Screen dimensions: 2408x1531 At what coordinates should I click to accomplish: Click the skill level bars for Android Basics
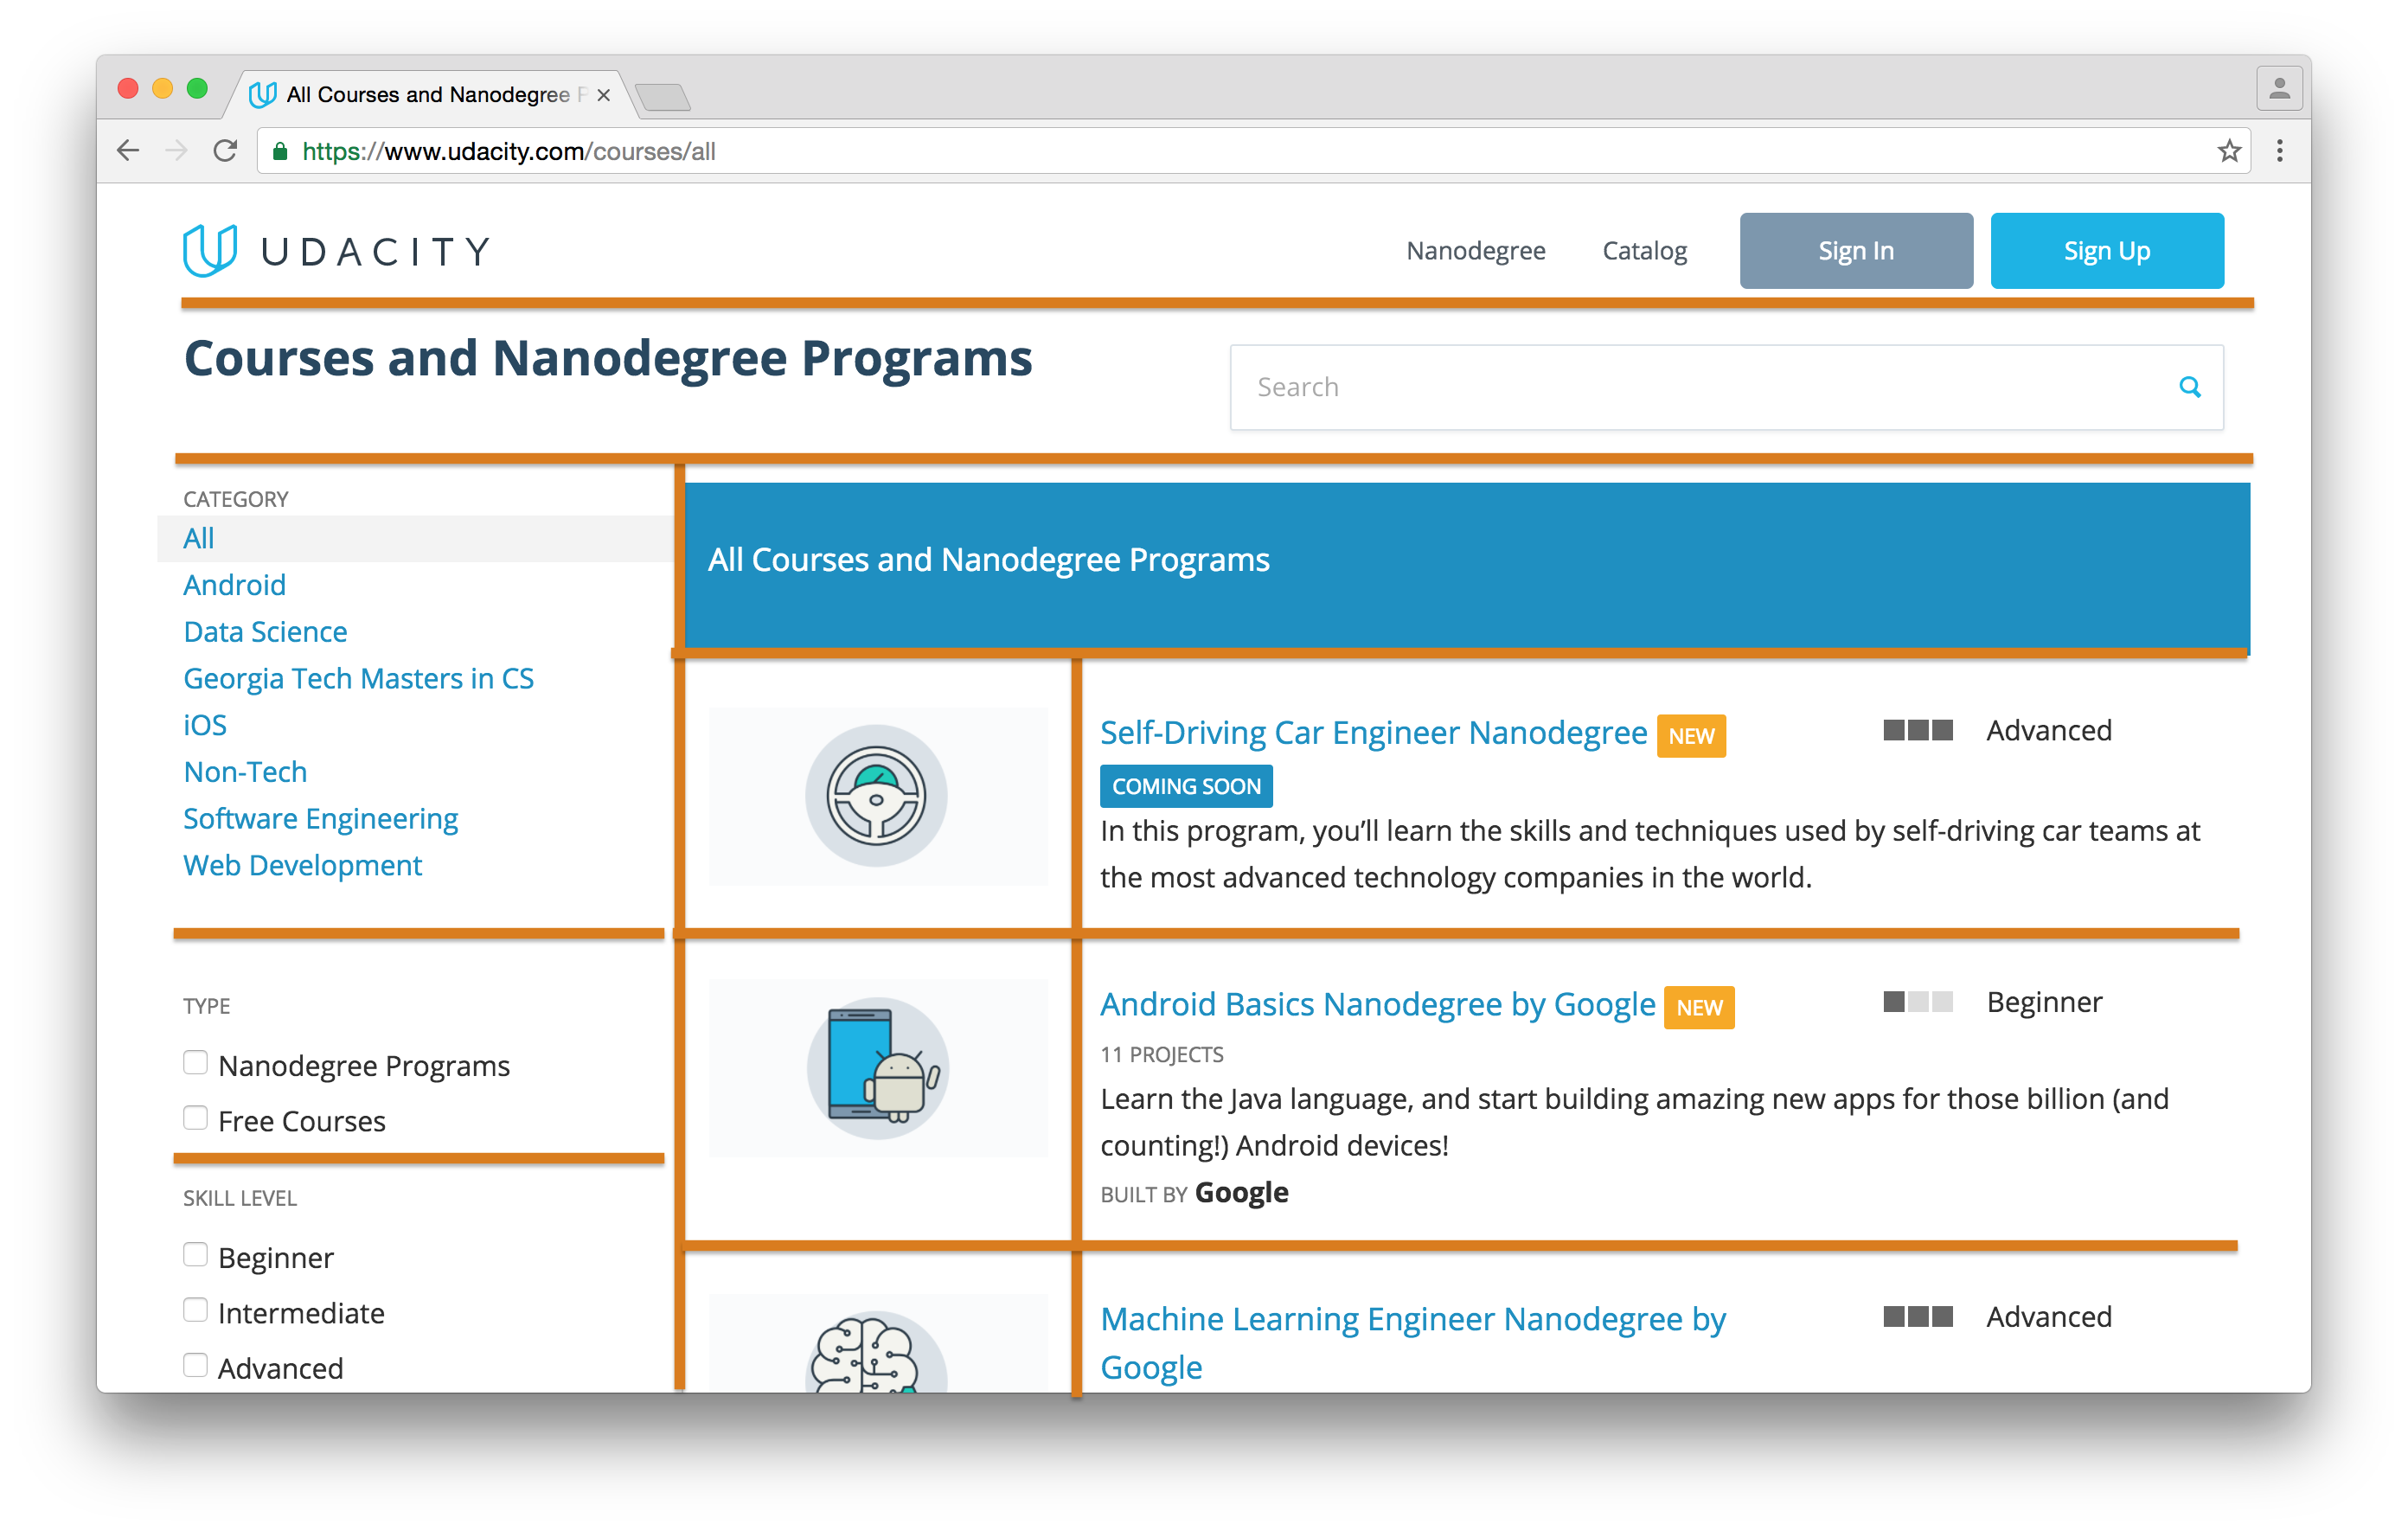click(x=1917, y=1001)
